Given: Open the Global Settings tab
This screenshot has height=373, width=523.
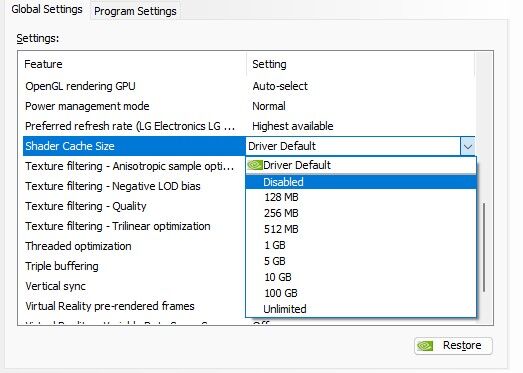Looking at the screenshot, I should click(x=47, y=9).
